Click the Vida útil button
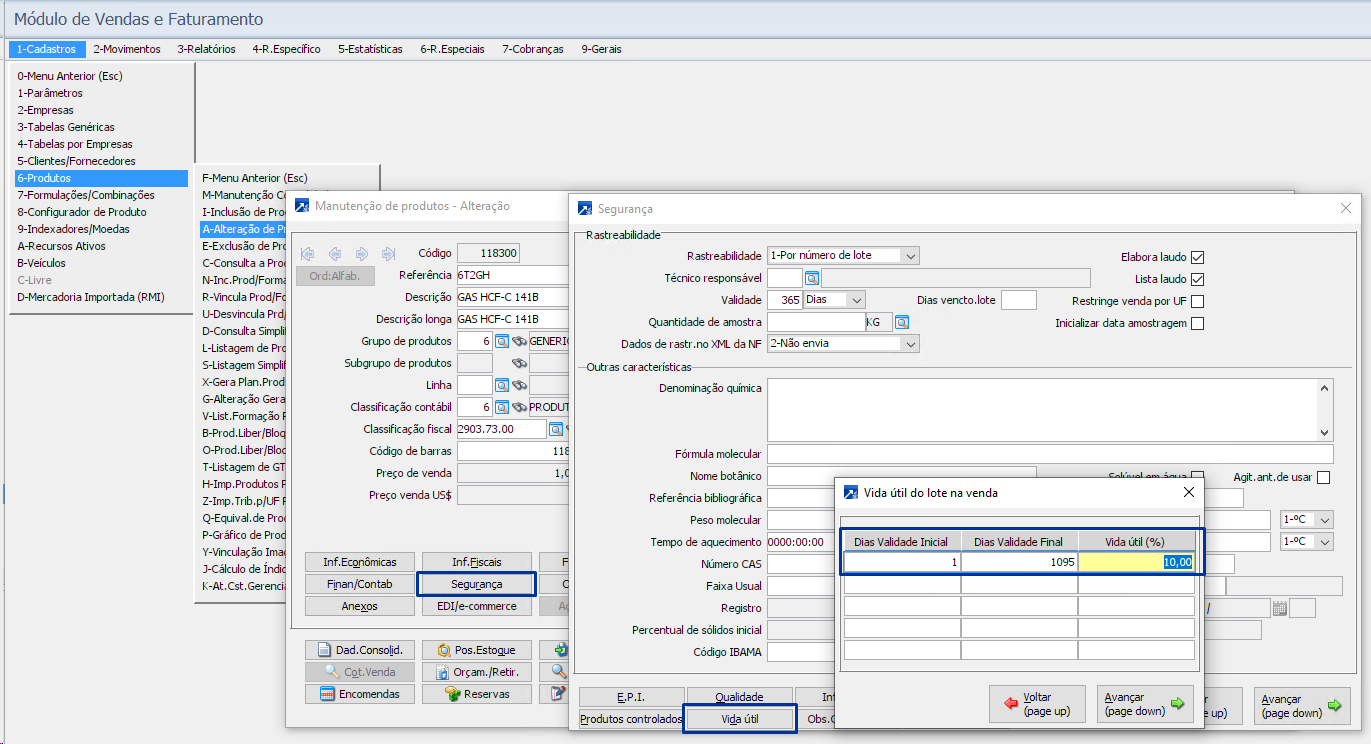The width and height of the screenshot is (1371, 744). 740,719
